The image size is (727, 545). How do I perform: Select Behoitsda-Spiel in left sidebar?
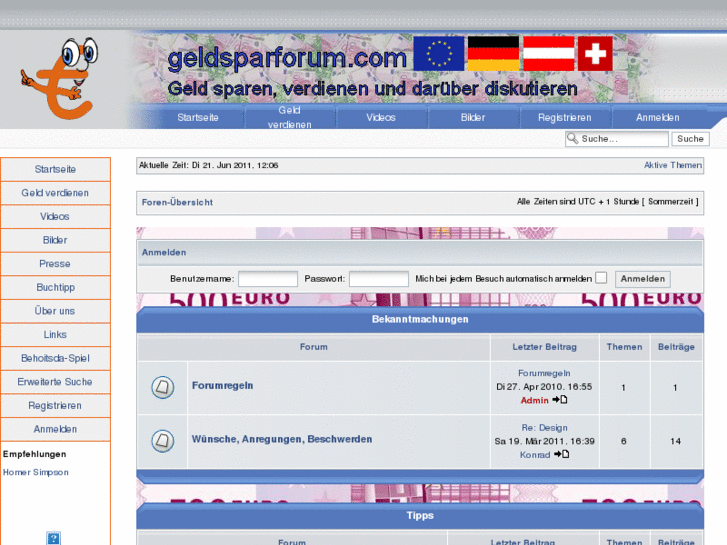[x=55, y=359]
